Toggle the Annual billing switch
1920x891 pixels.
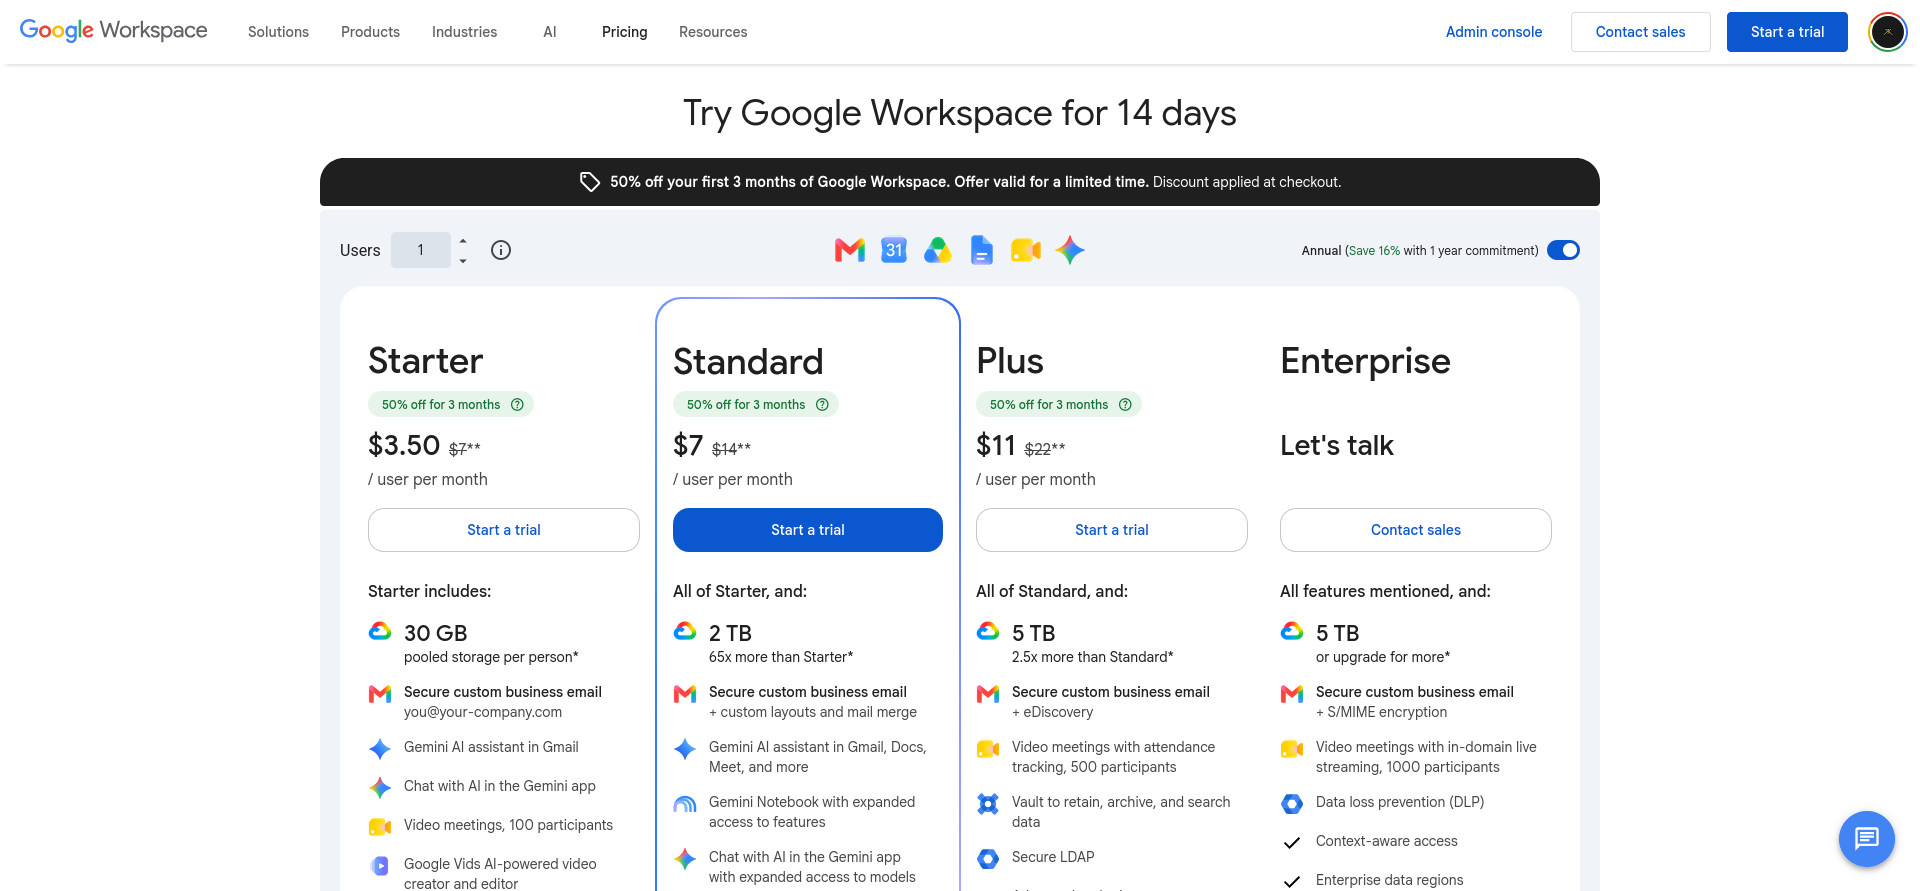[x=1563, y=250]
